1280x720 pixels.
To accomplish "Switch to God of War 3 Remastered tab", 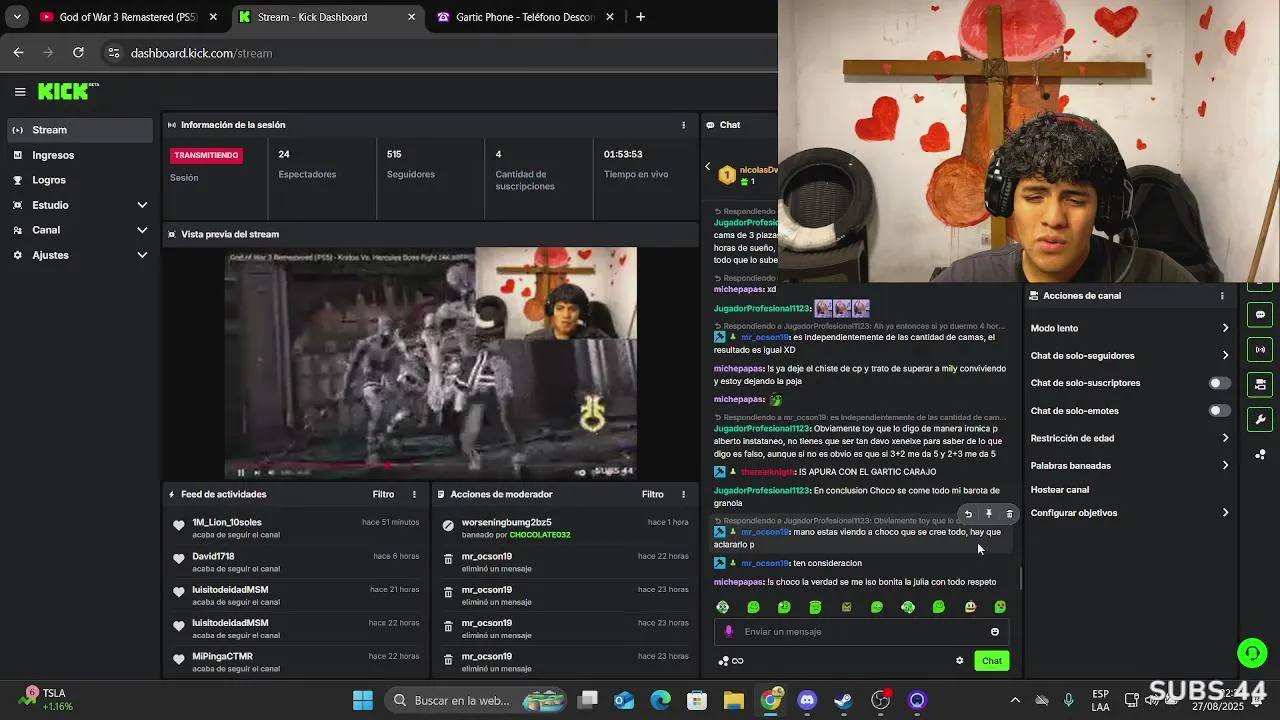I will point(128,17).
